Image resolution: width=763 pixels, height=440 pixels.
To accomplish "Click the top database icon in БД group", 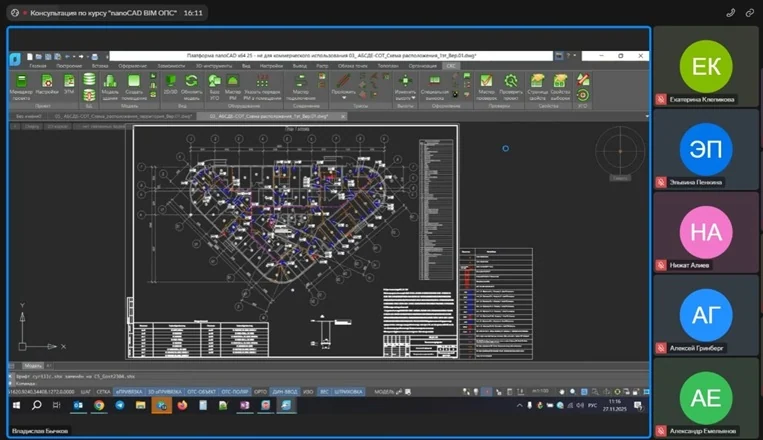I will click(x=89, y=79).
